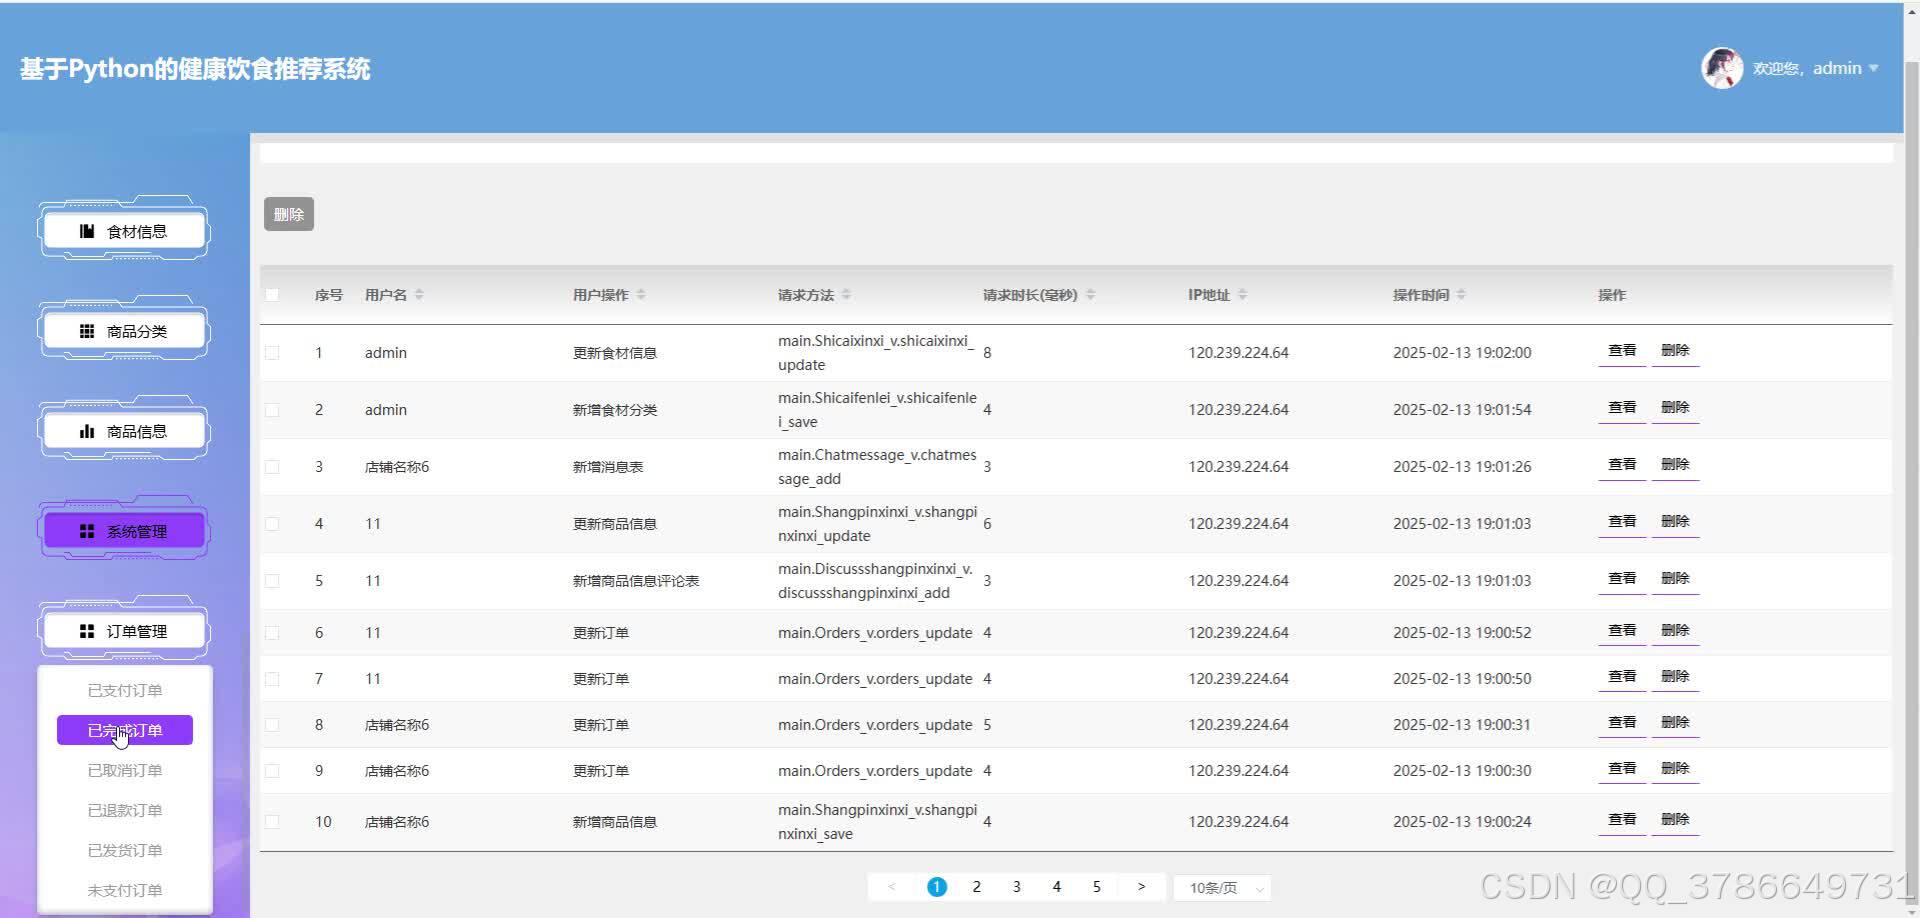This screenshot has width=1920, height=918.
Task: Click the IP address in row 1
Action: (x=1238, y=353)
